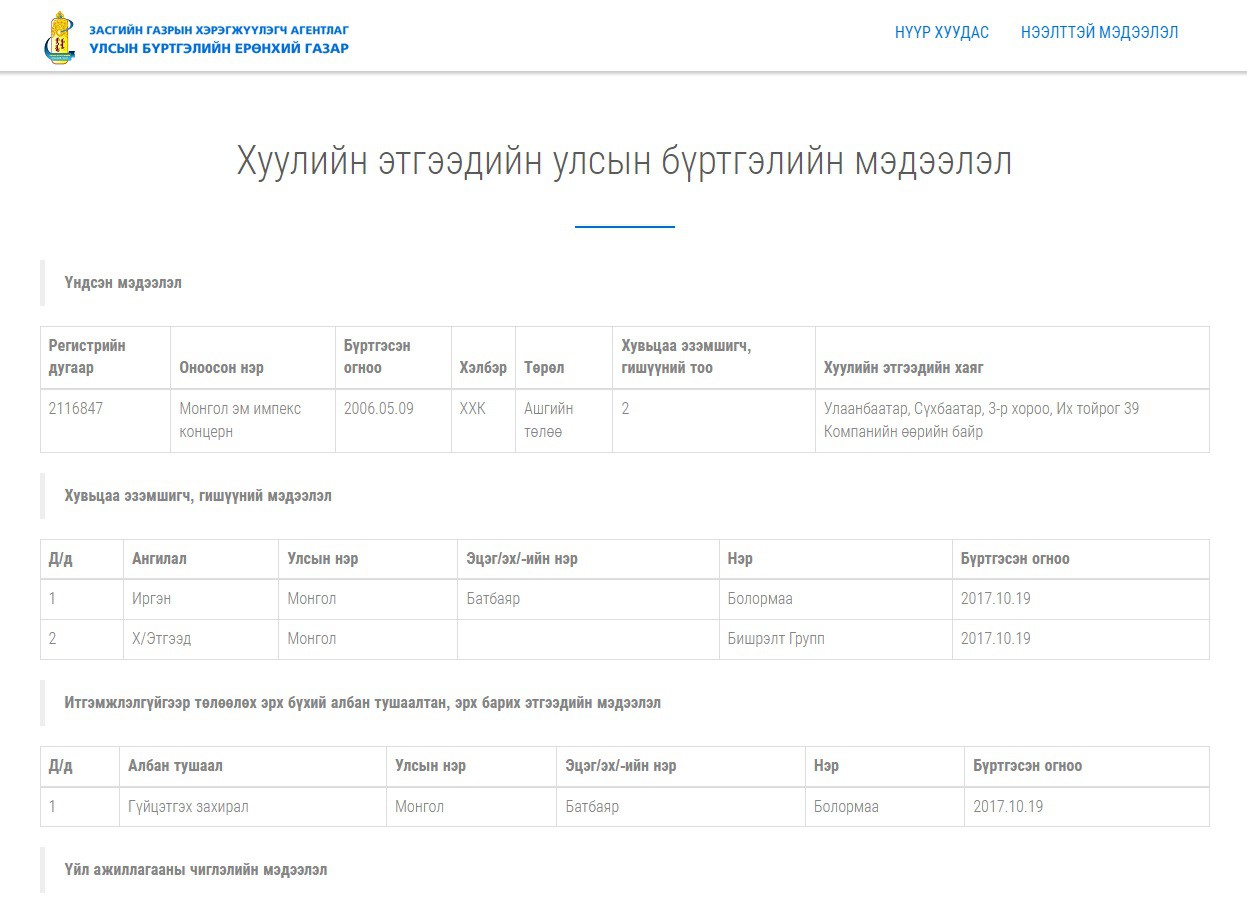The image size is (1247, 897).
Task: Click the address cell with Улаанбаатар, Сүхбаатар
Action: [1012, 420]
